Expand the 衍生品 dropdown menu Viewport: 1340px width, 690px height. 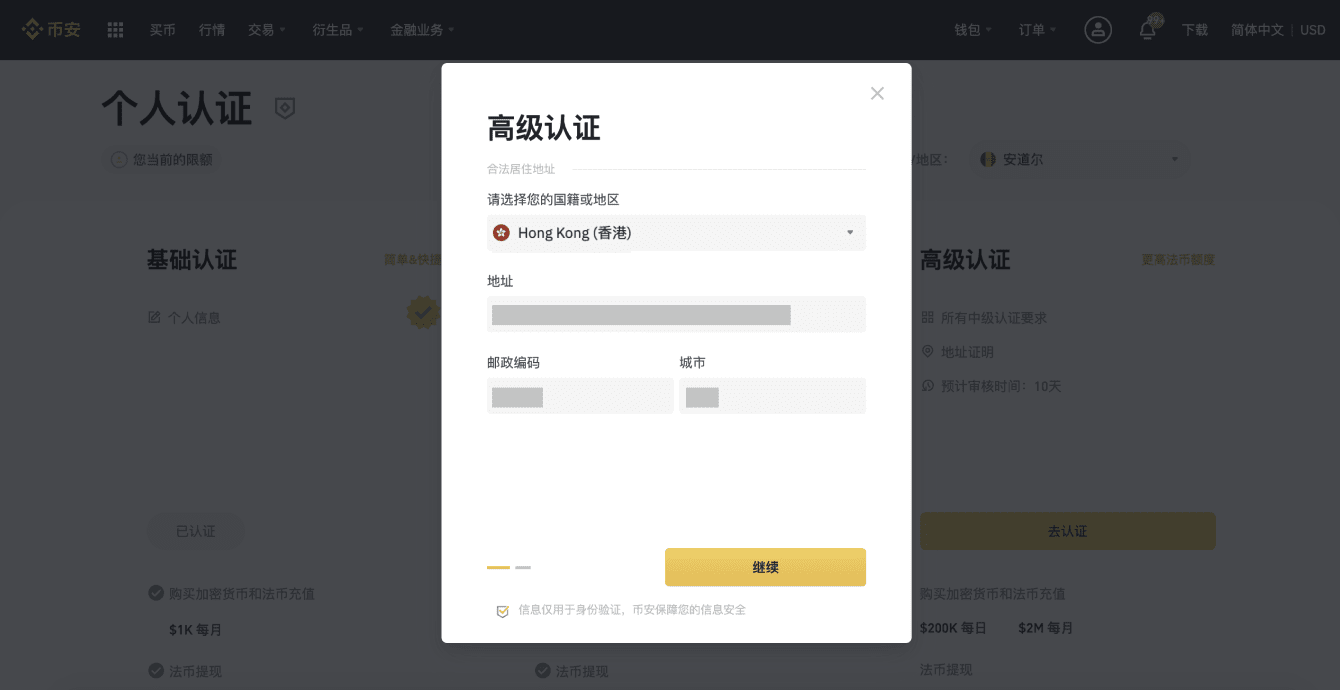[338, 30]
